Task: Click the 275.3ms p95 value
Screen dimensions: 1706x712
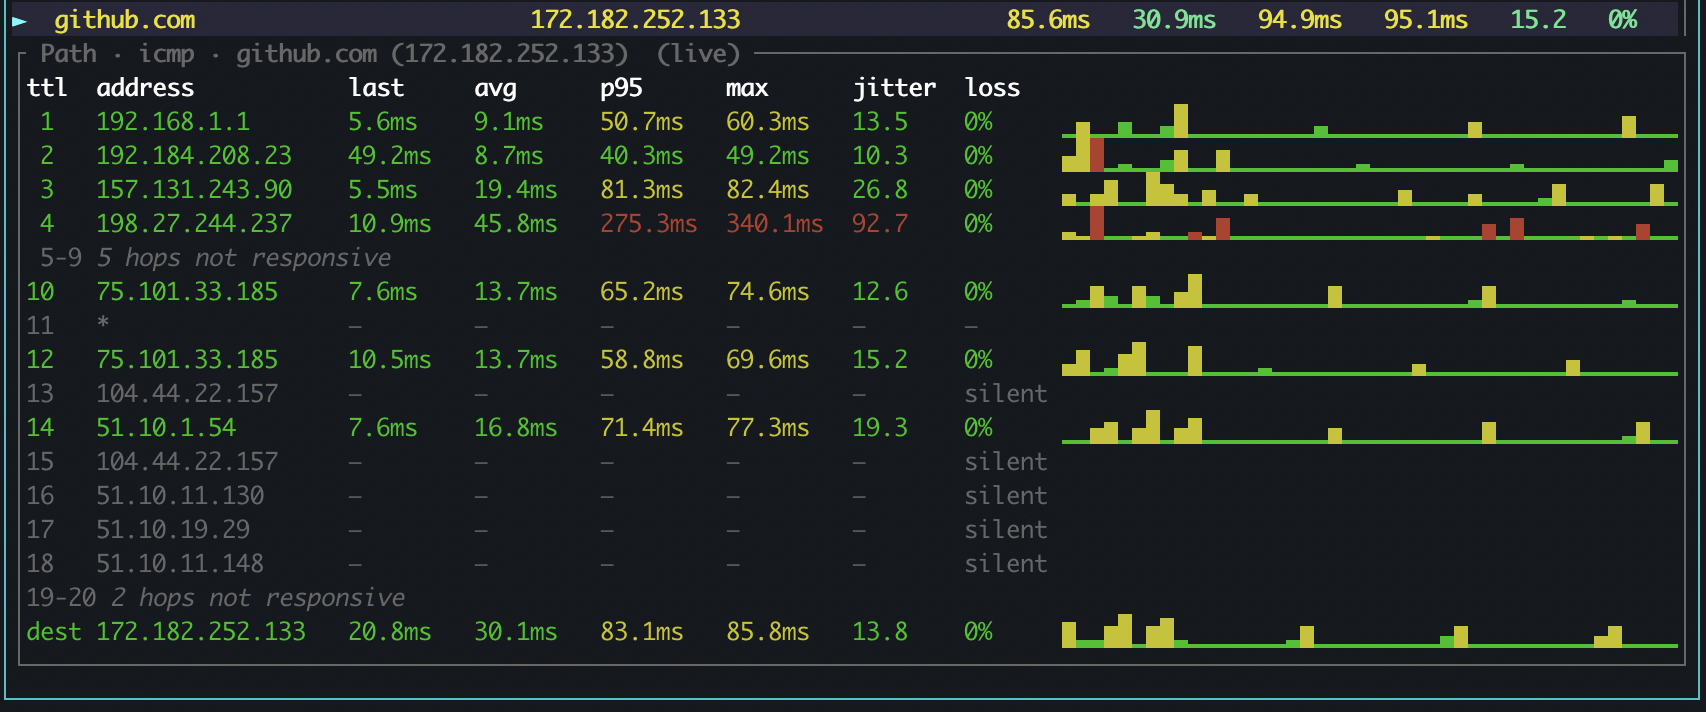Action: 648,224
